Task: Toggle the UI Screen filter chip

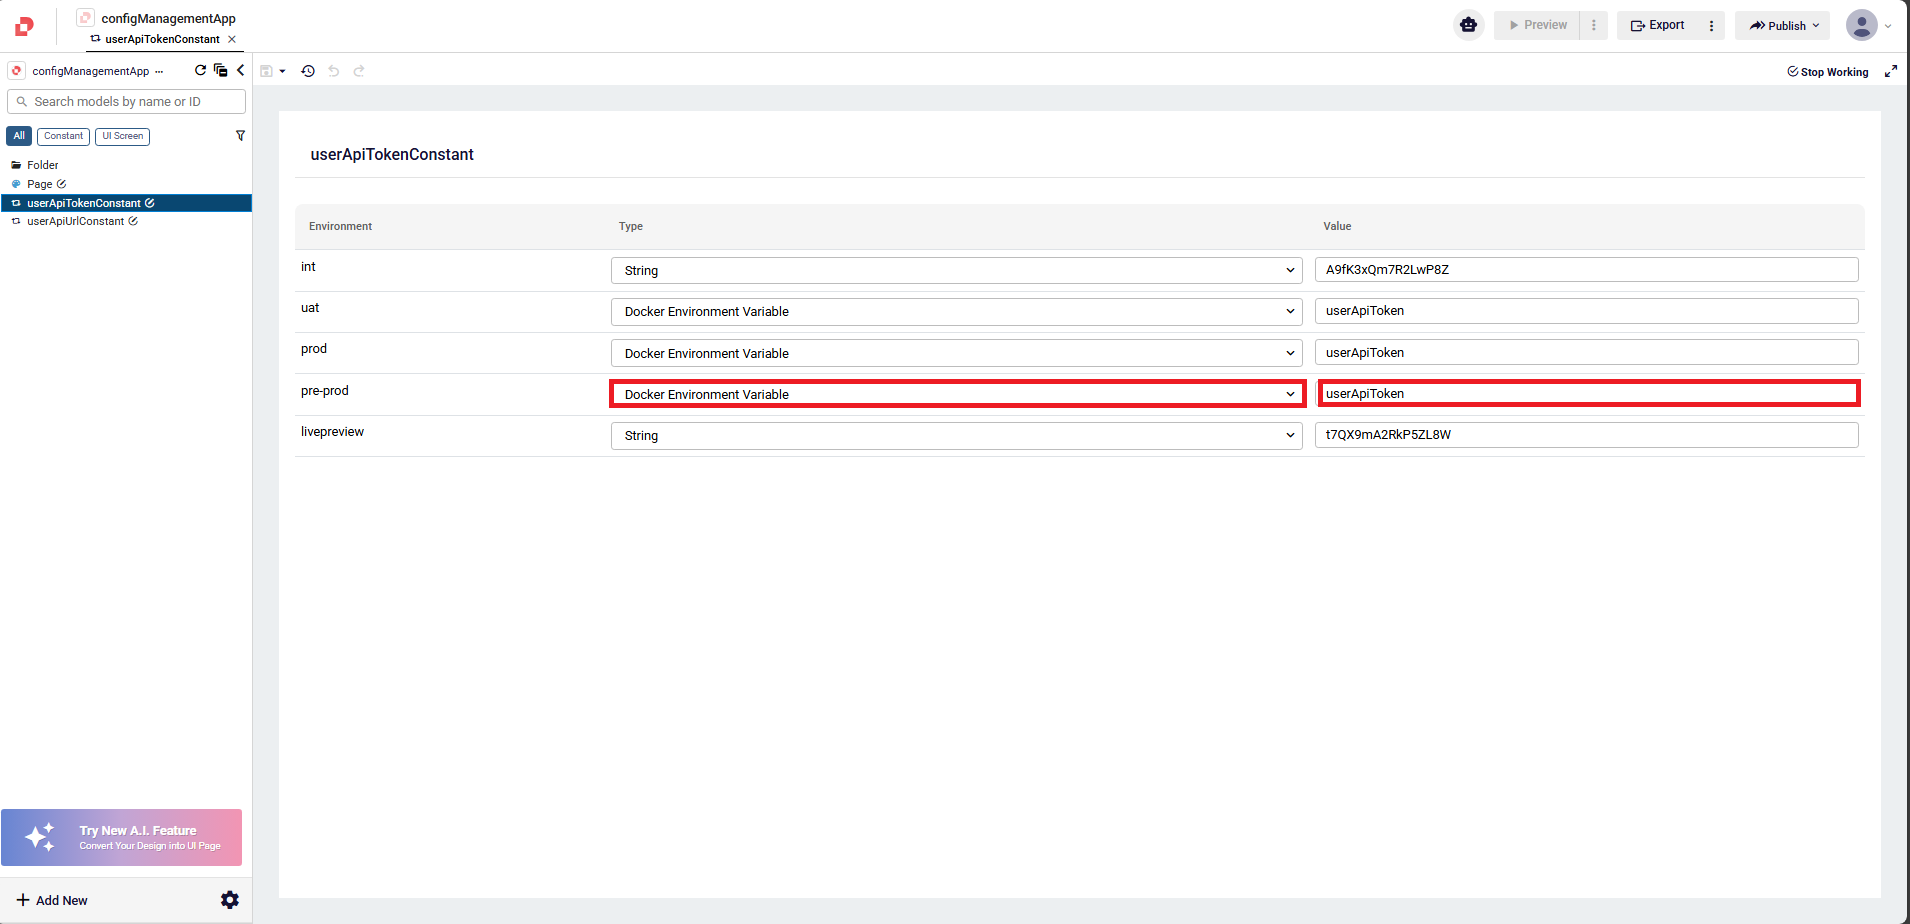Action: coord(122,136)
